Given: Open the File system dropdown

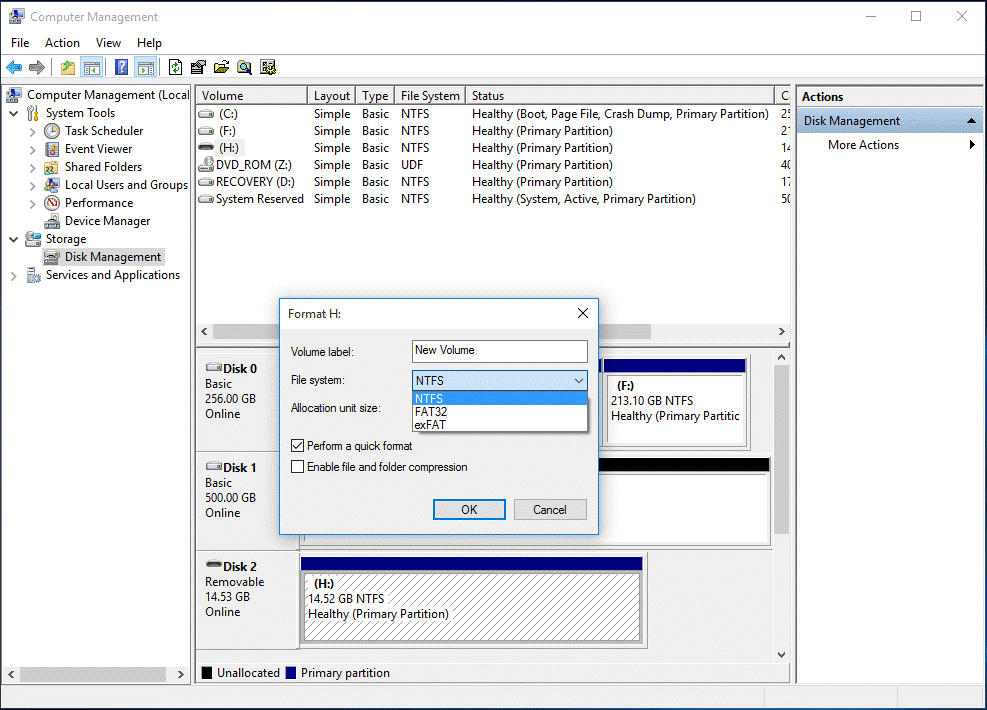Looking at the screenshot, I should pos(500,380).
